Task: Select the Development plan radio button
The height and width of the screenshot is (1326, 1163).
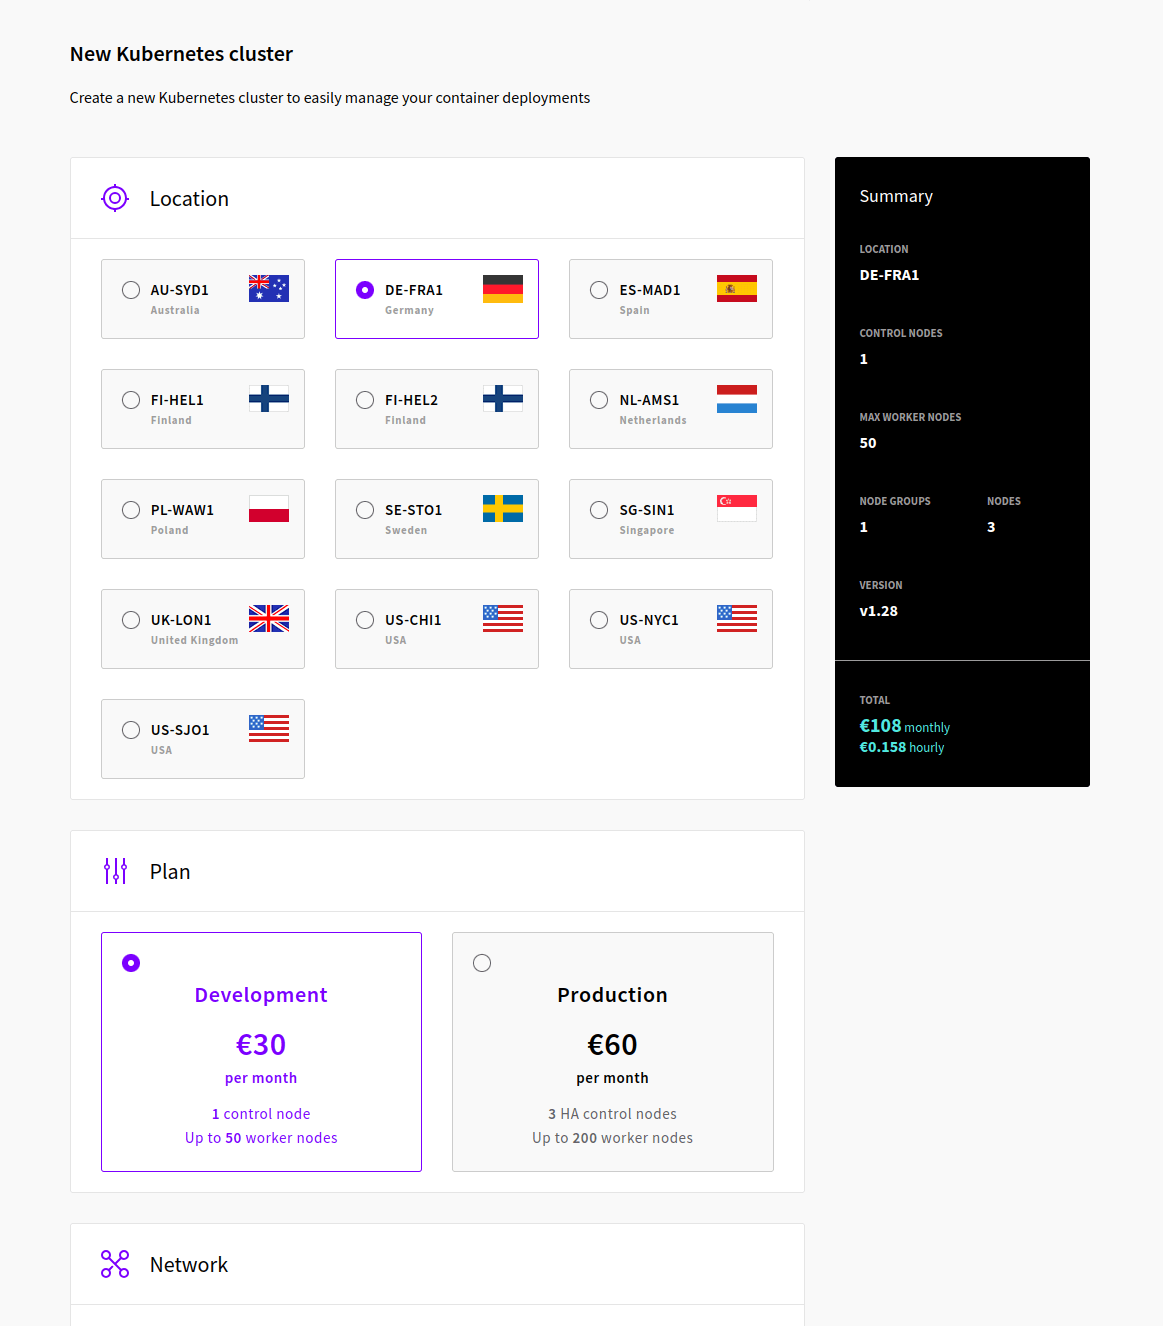Action: pos(131,963)
